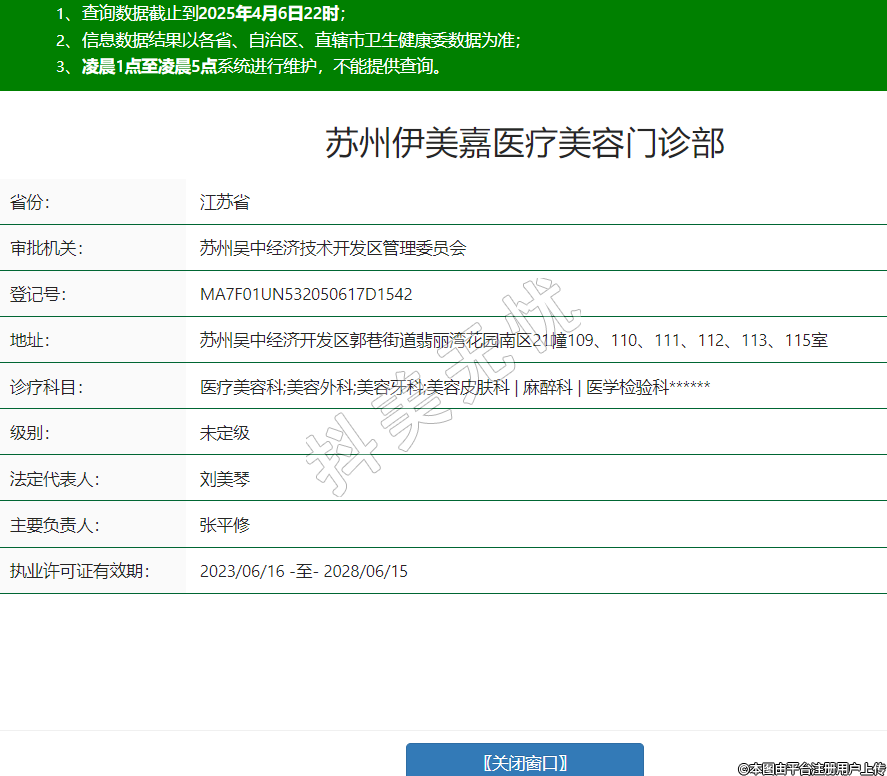
Task: Click the 关闭窗口 button
Action: (524, 762)
